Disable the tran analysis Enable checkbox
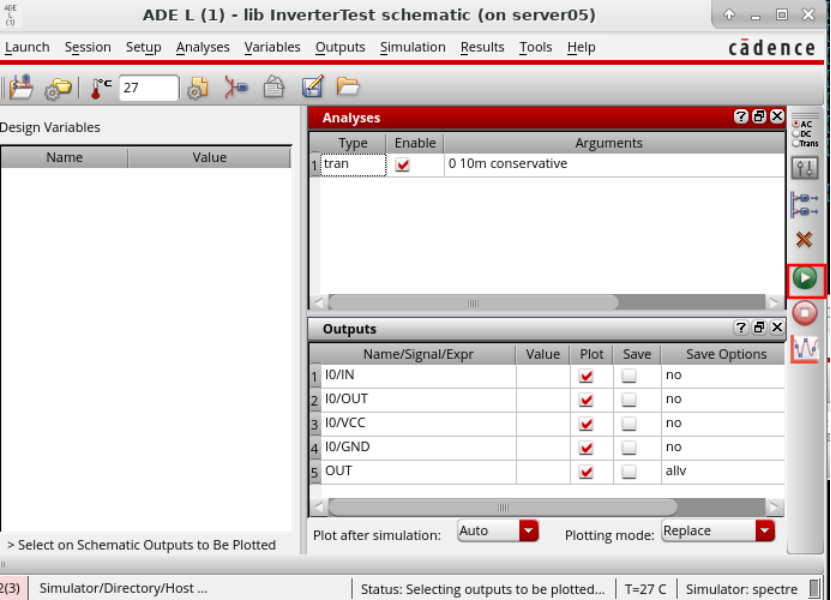Screen dimensions: 831x600 click(402, 165)
